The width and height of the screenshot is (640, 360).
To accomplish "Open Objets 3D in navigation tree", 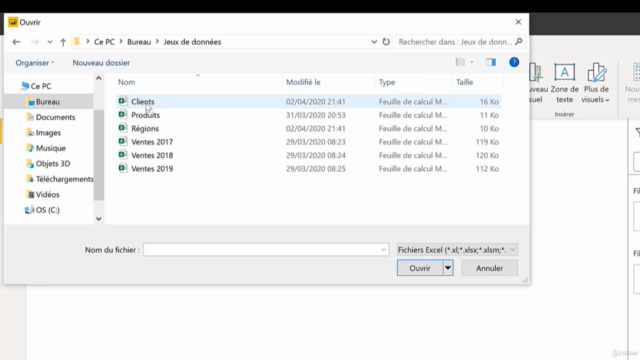I will coord(53,163).
